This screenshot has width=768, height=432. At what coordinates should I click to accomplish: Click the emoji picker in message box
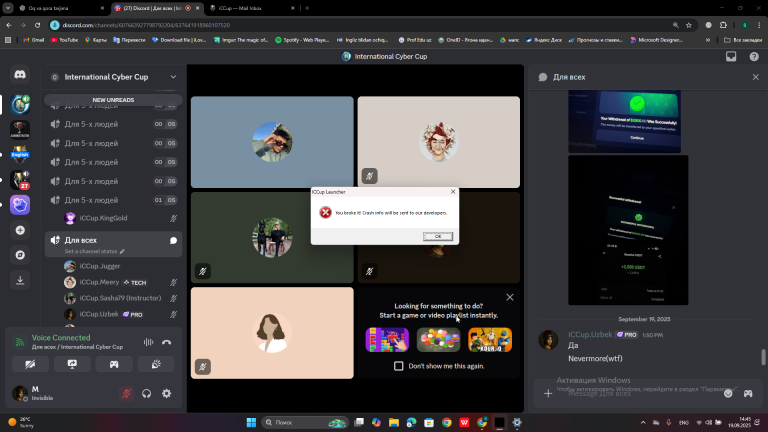coord(728,393)
